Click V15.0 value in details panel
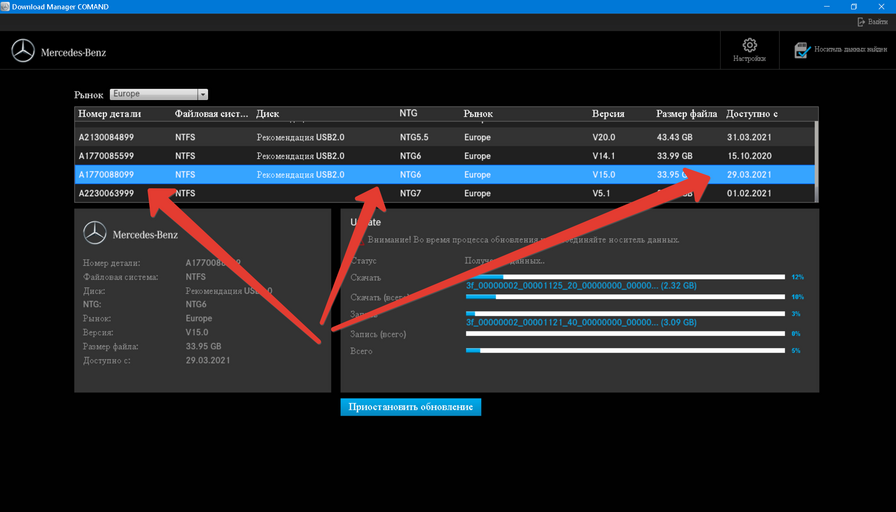Viewport: 896px width, 512px height. click(197, 332)
